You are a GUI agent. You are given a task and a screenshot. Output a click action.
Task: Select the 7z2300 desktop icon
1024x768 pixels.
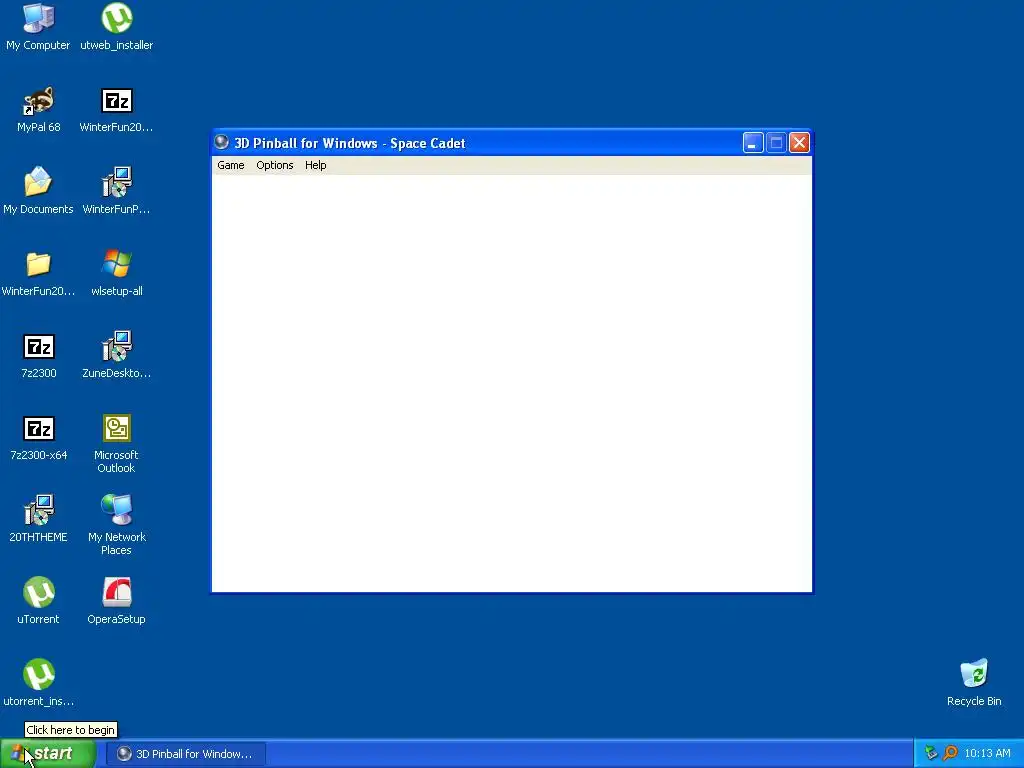tap(39, 347)
